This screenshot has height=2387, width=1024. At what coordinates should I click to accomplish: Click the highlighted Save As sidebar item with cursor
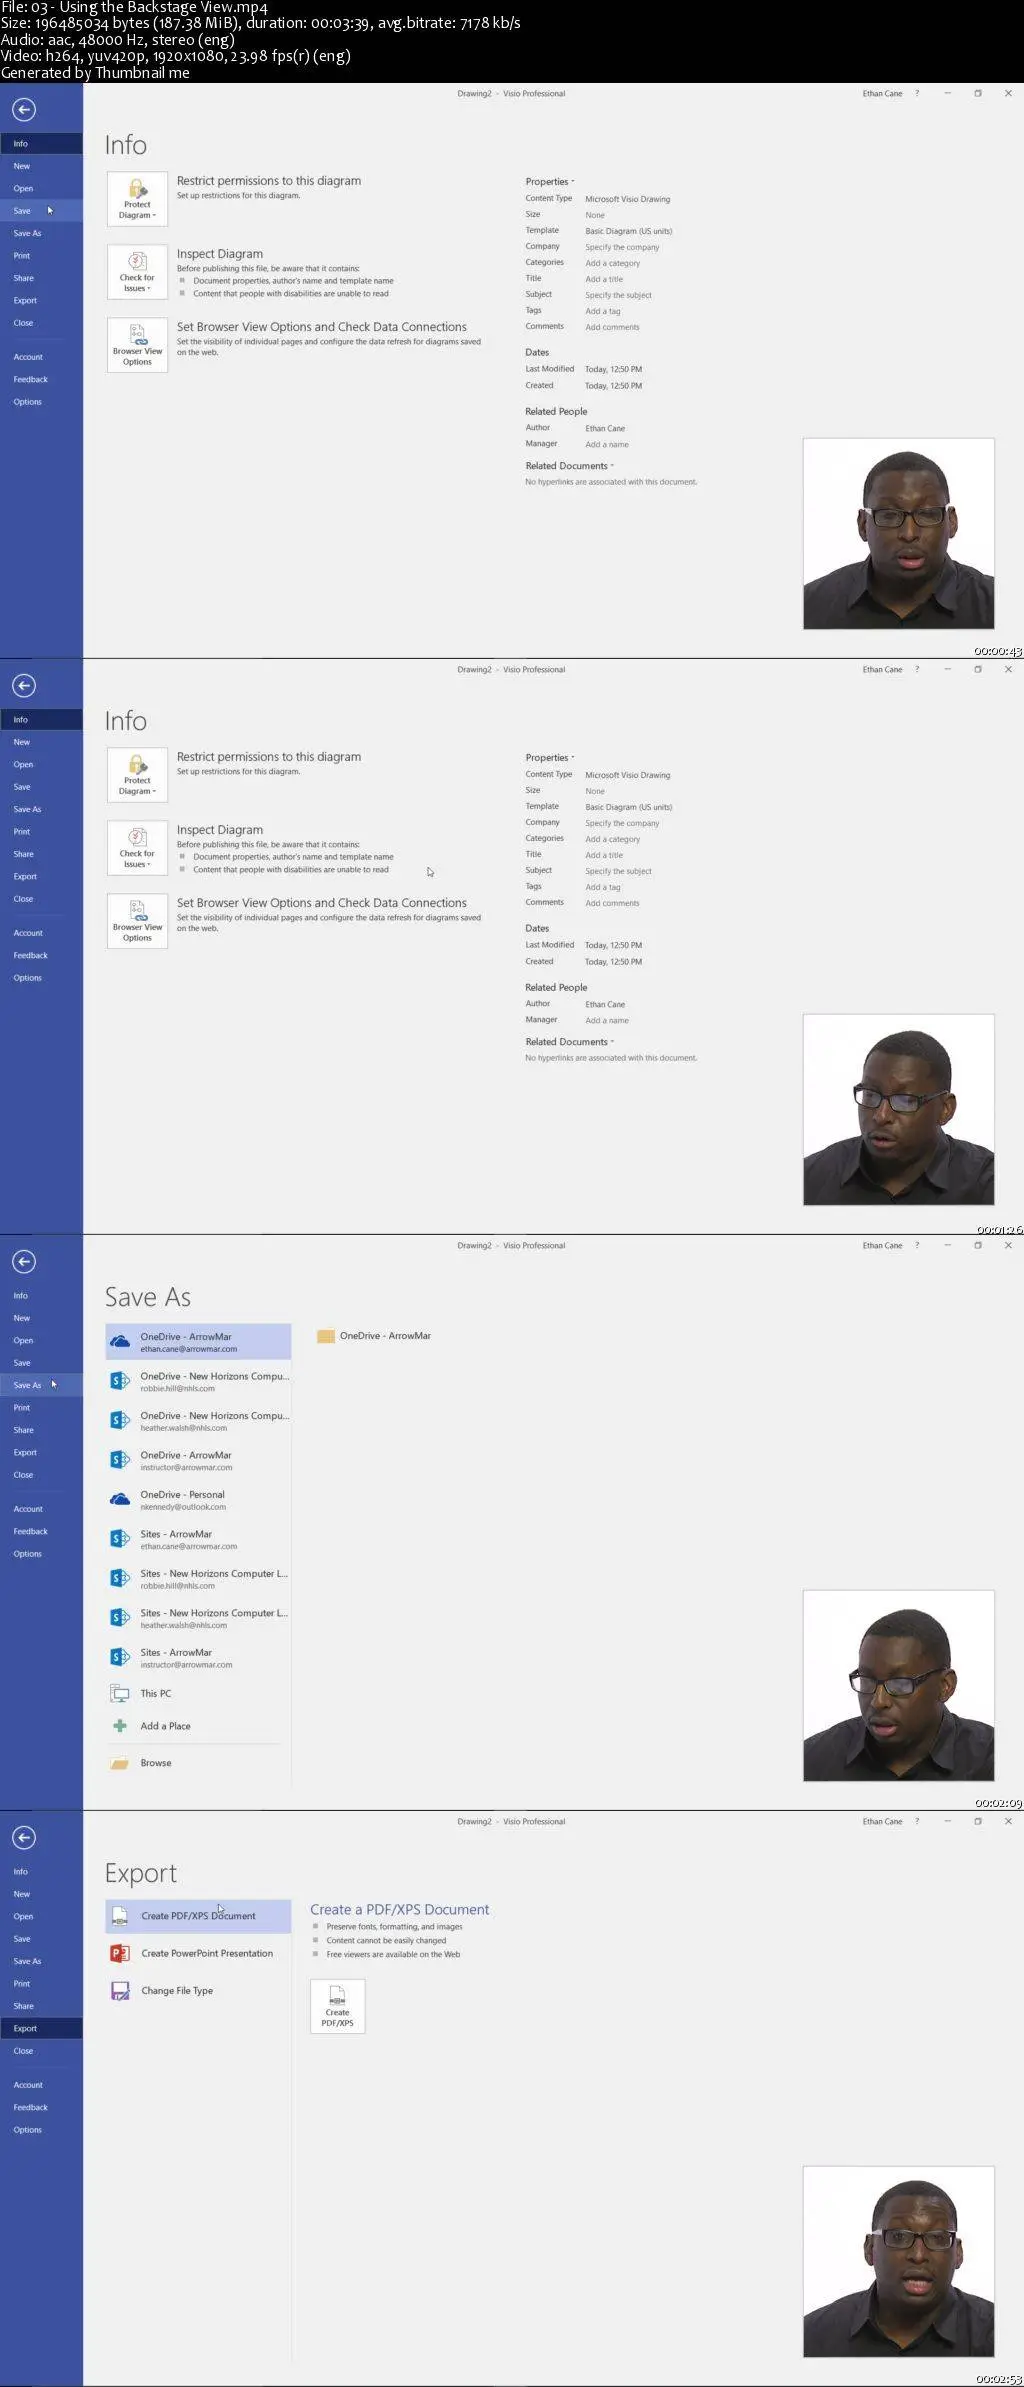pos(41,1385)
